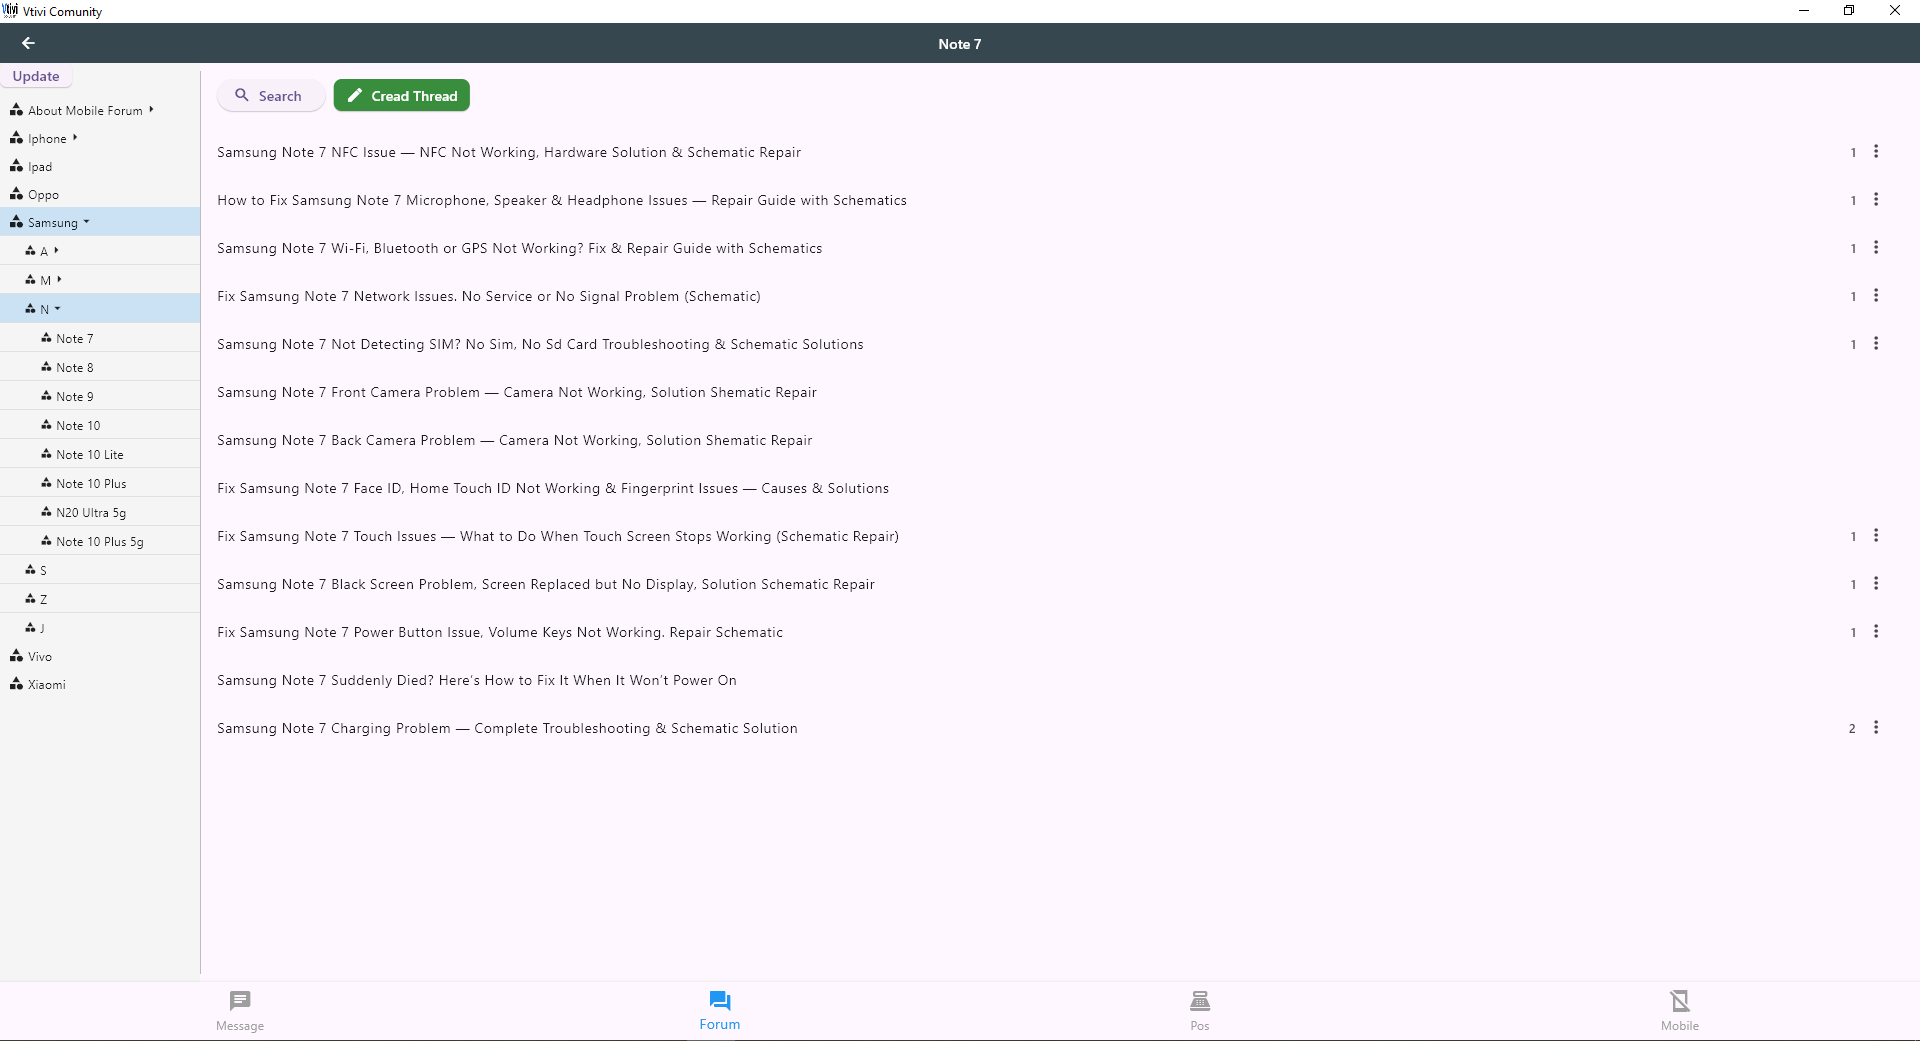1920x1041 pixels.
Task: Open options menu for NFC Issue thread
Action: coord(1876,152)
